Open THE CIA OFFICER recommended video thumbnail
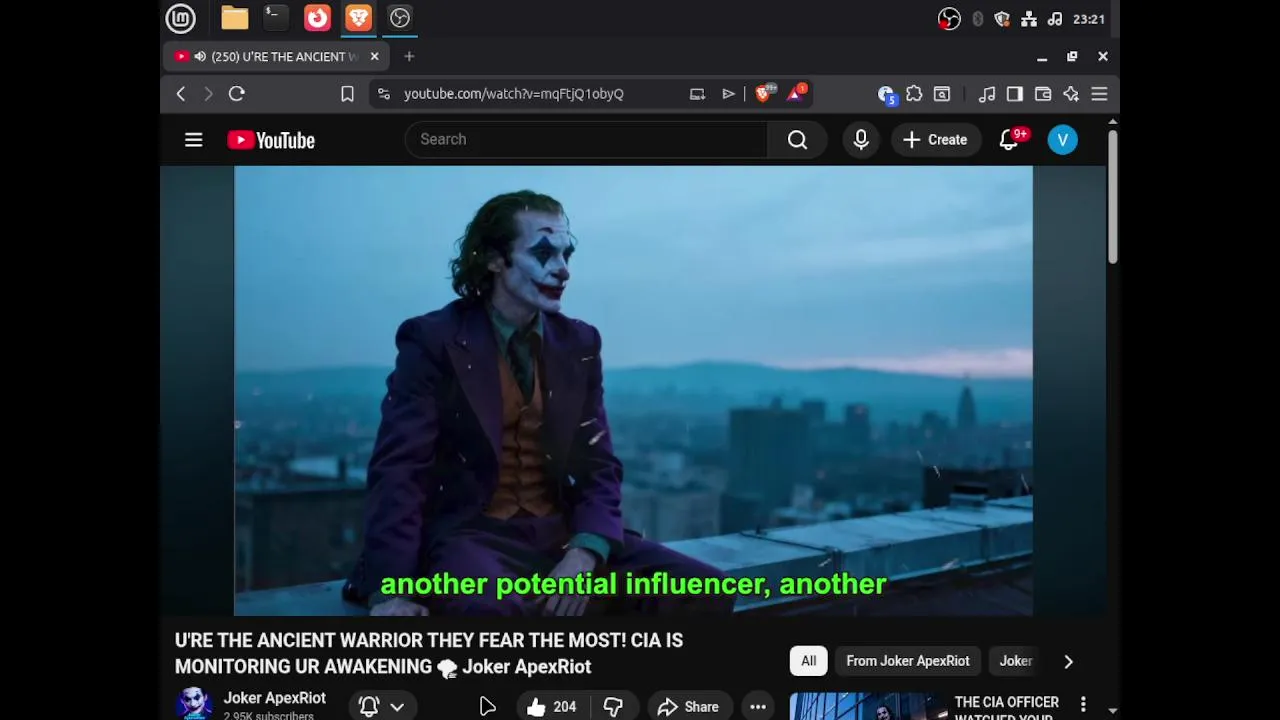This screenshot has height=720, width=1280. (x=868, y=707)
